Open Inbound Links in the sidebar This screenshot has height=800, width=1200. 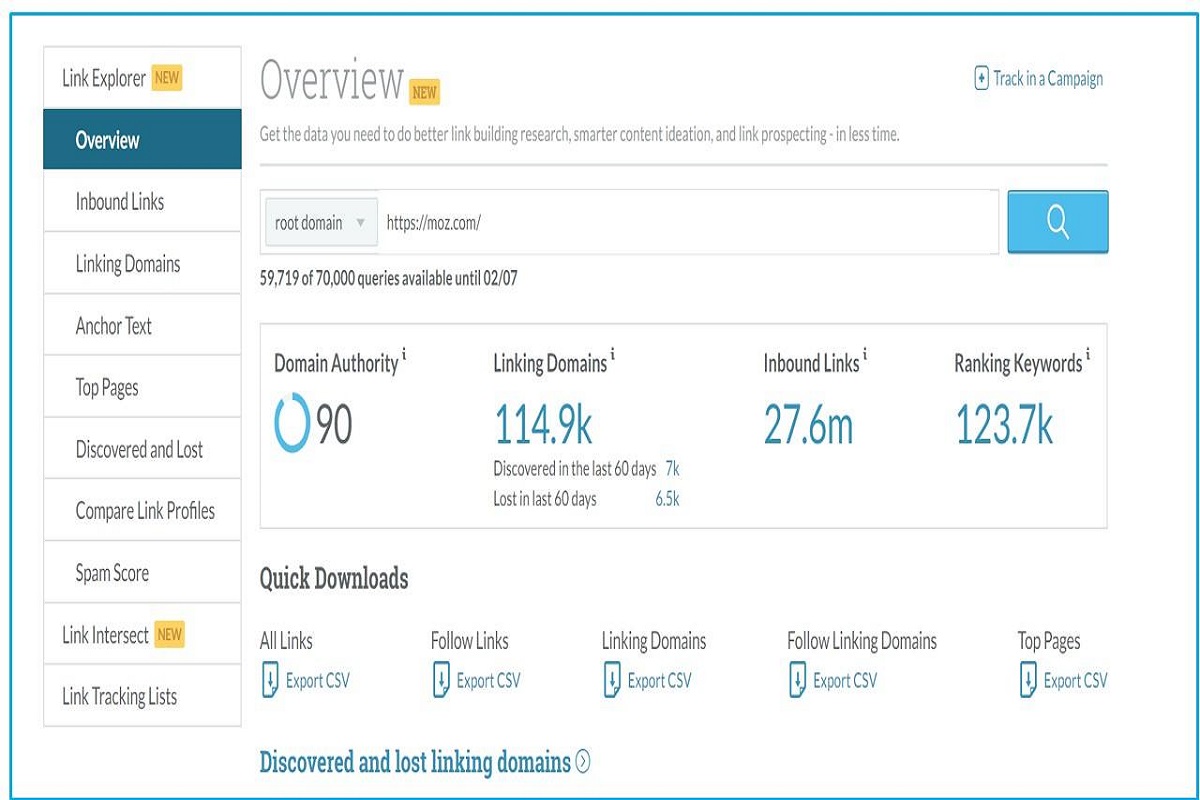[142, 202]
